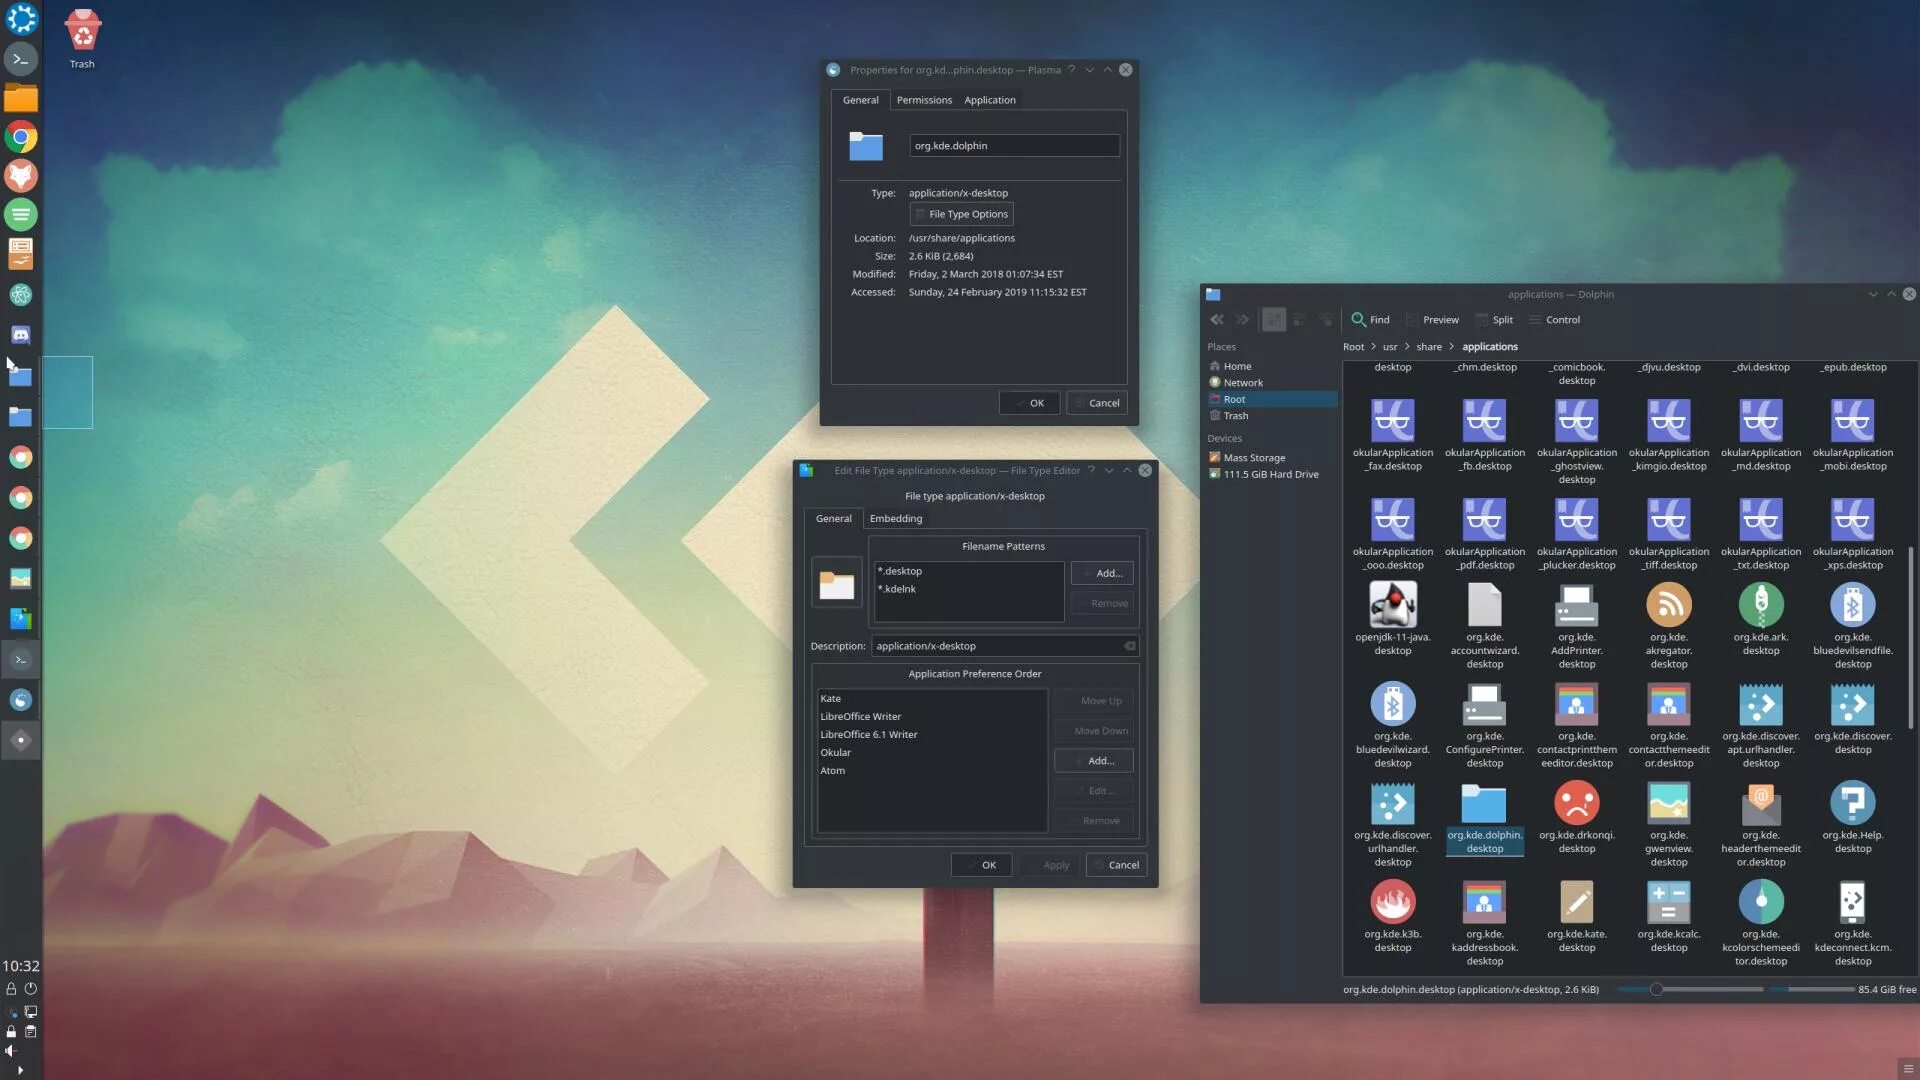Select the org.kde.akregator.desktop RSS icon
The image size is (1920, 1080).
coord(1668,605)
